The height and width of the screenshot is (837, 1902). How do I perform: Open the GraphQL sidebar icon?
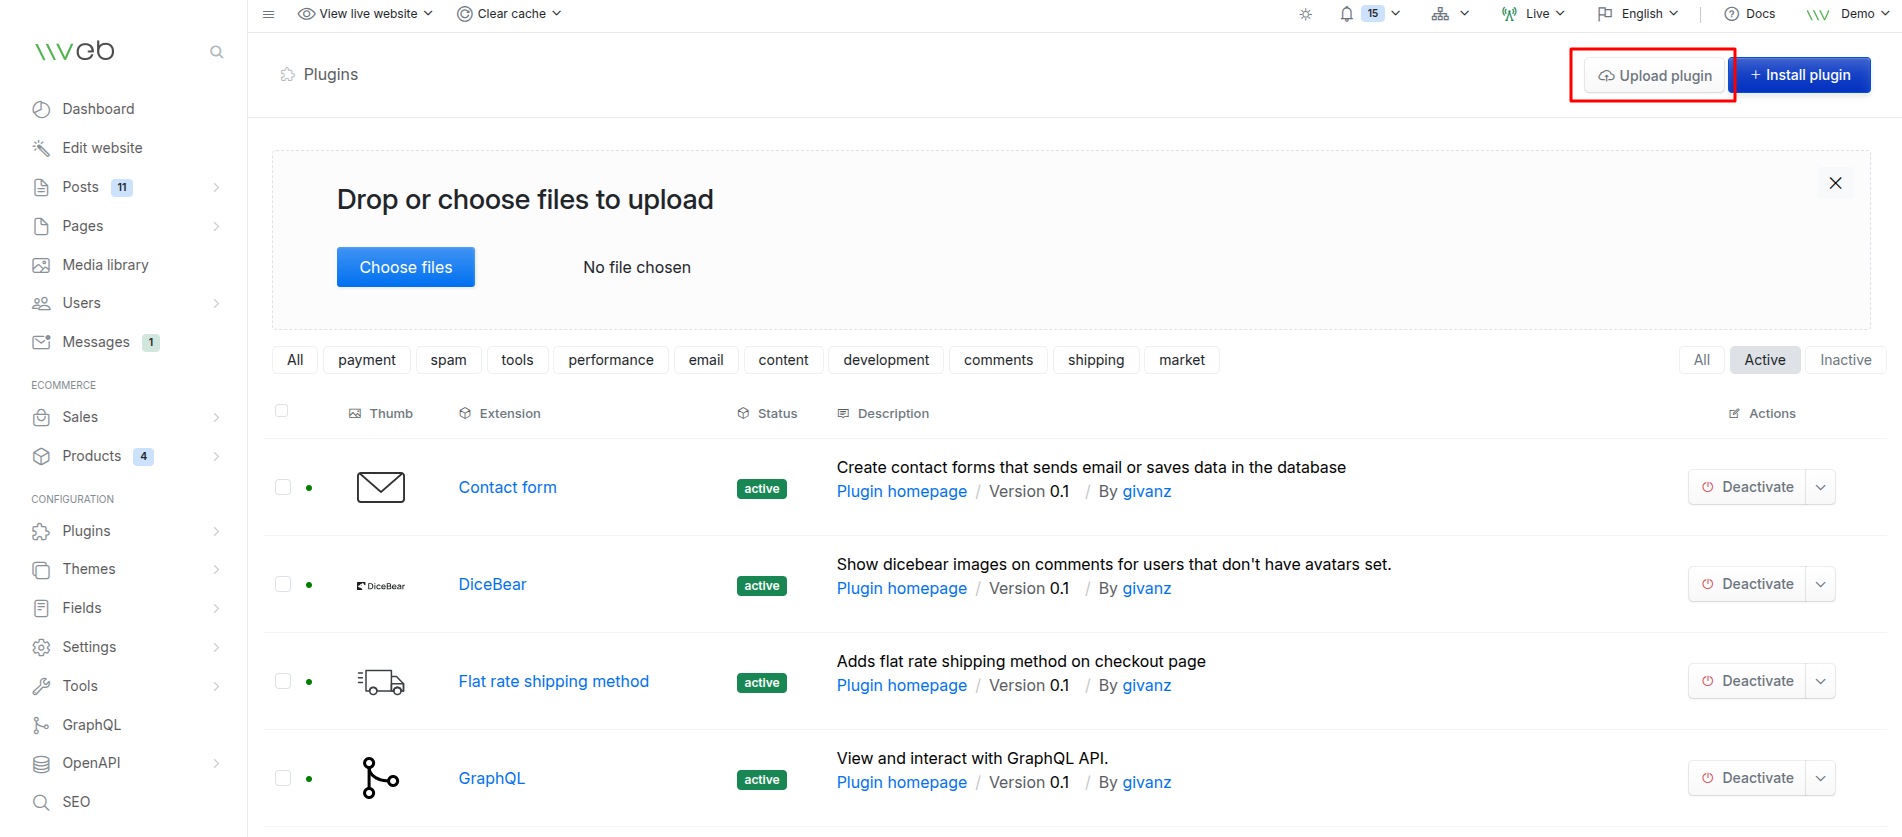41,725
